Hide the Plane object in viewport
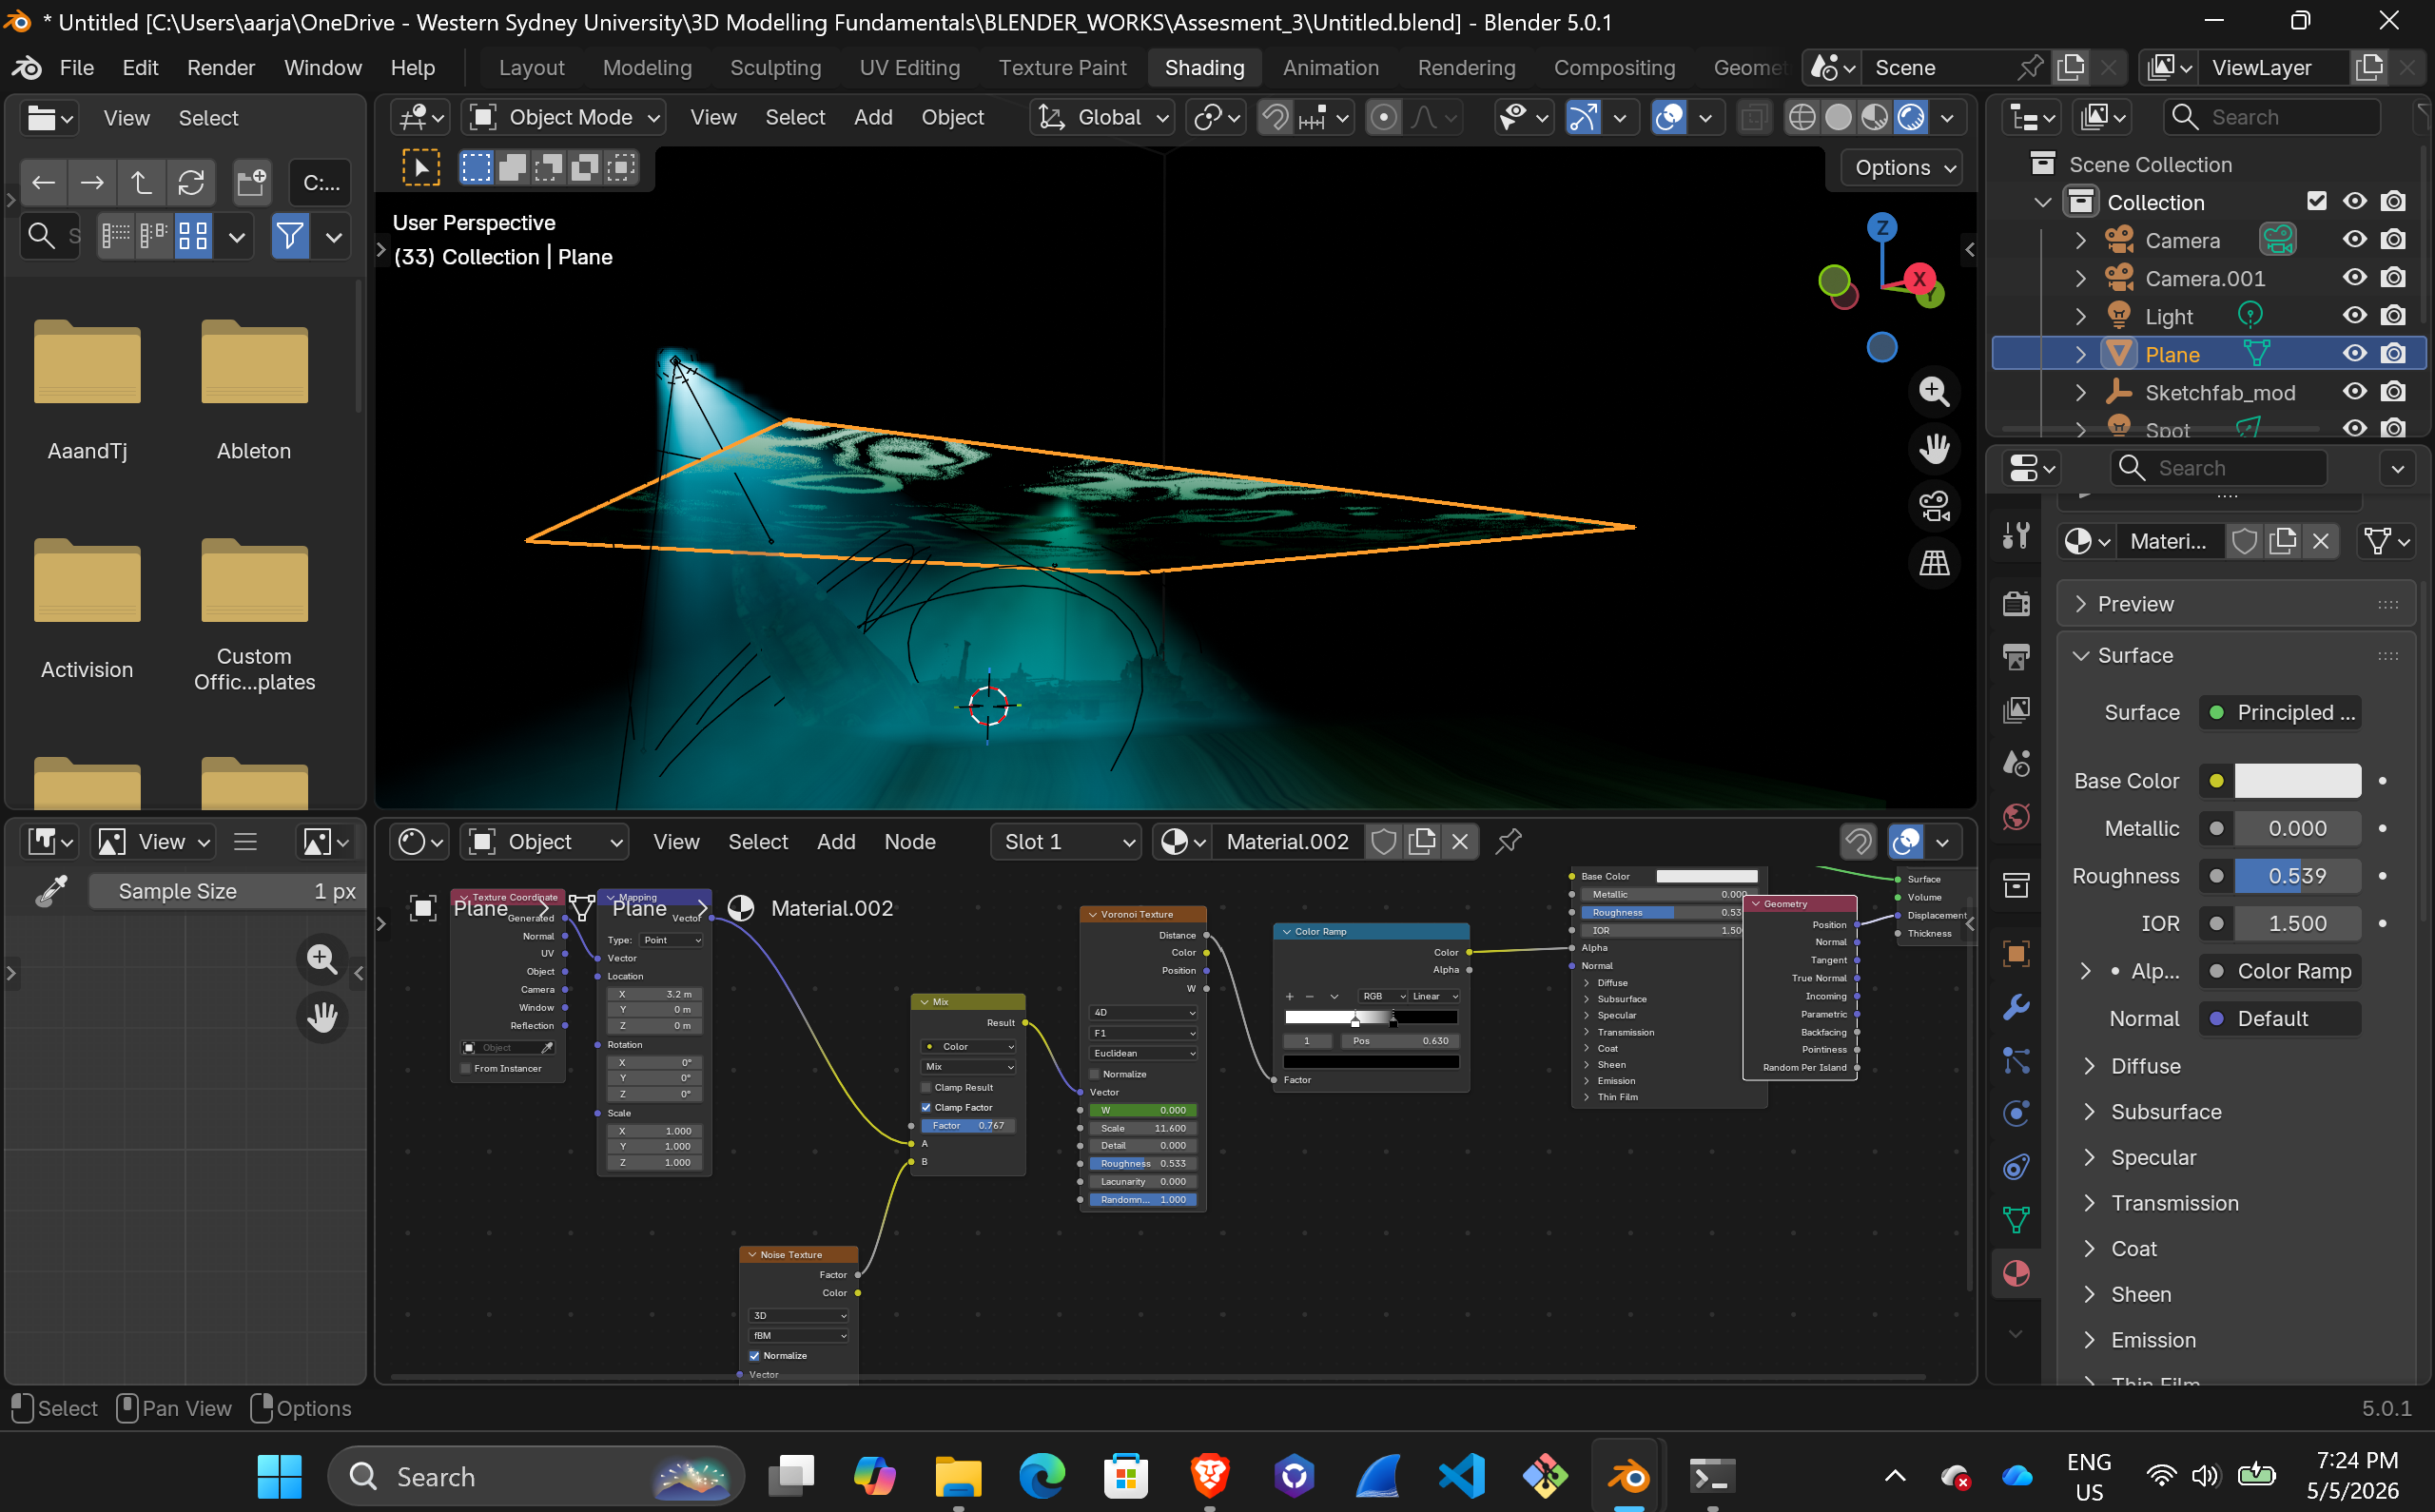The width and height of the screenshot is (2435, 1512). [x=2355, y=354]
